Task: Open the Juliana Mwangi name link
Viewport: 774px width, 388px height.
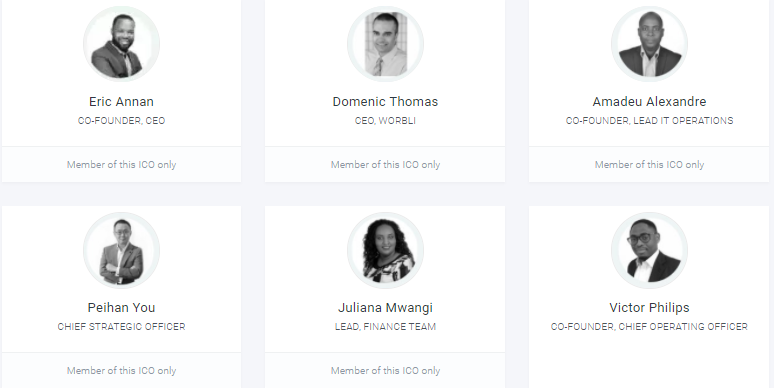Action: coord(386,308)
